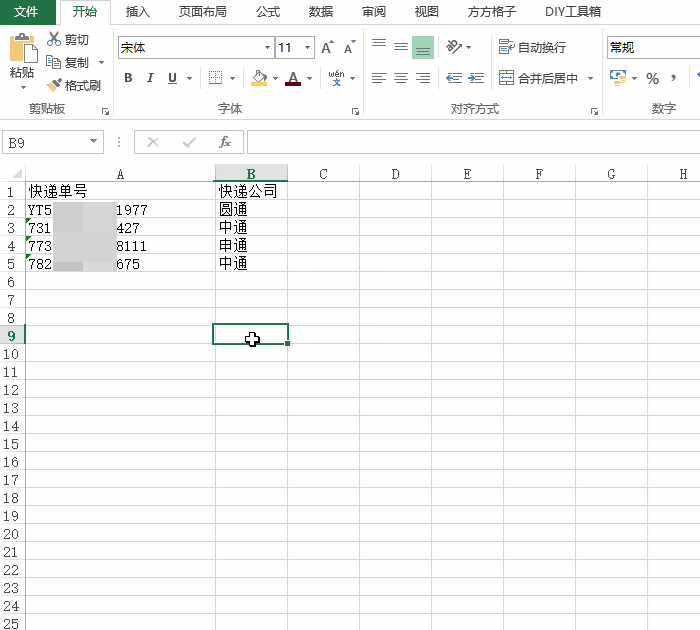
Task: Switch to the 数据 Data tab
Action: 321,12
